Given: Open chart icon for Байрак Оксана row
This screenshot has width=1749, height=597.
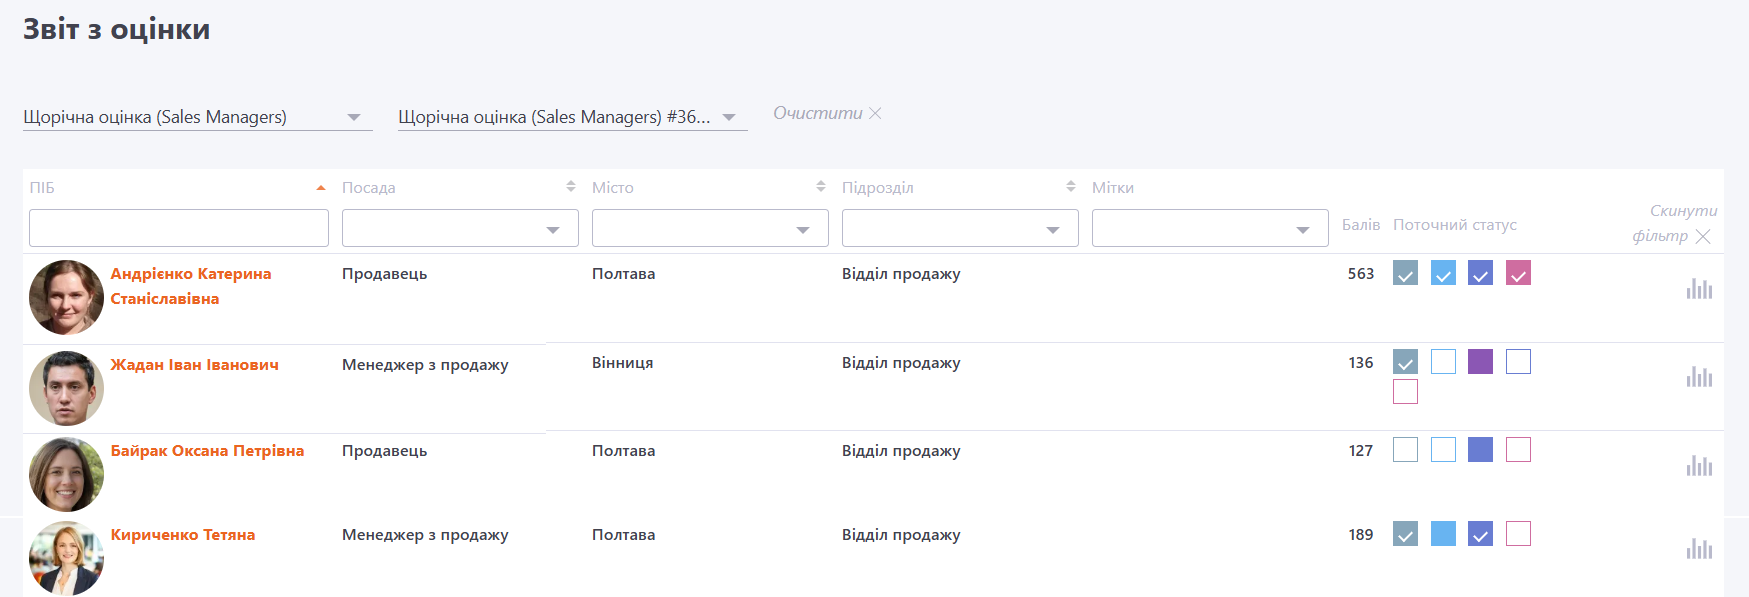Looking at the screenshot, I should (1699, 466).
